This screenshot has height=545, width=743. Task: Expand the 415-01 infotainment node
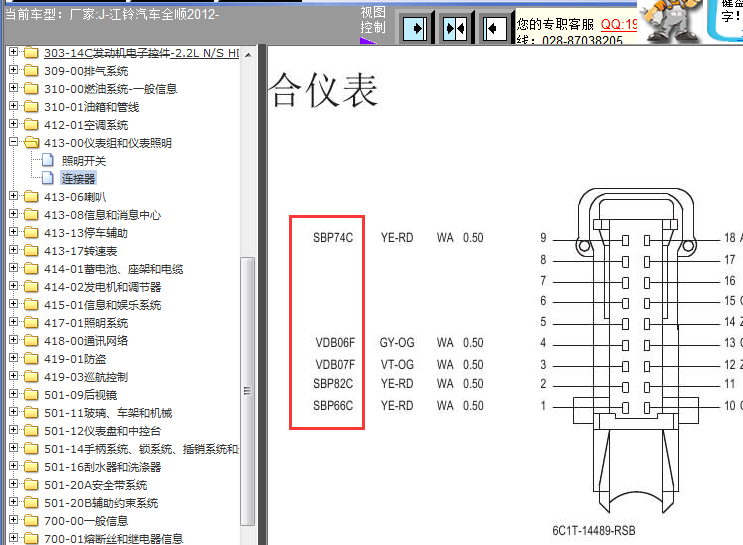[x=13, y=304]
